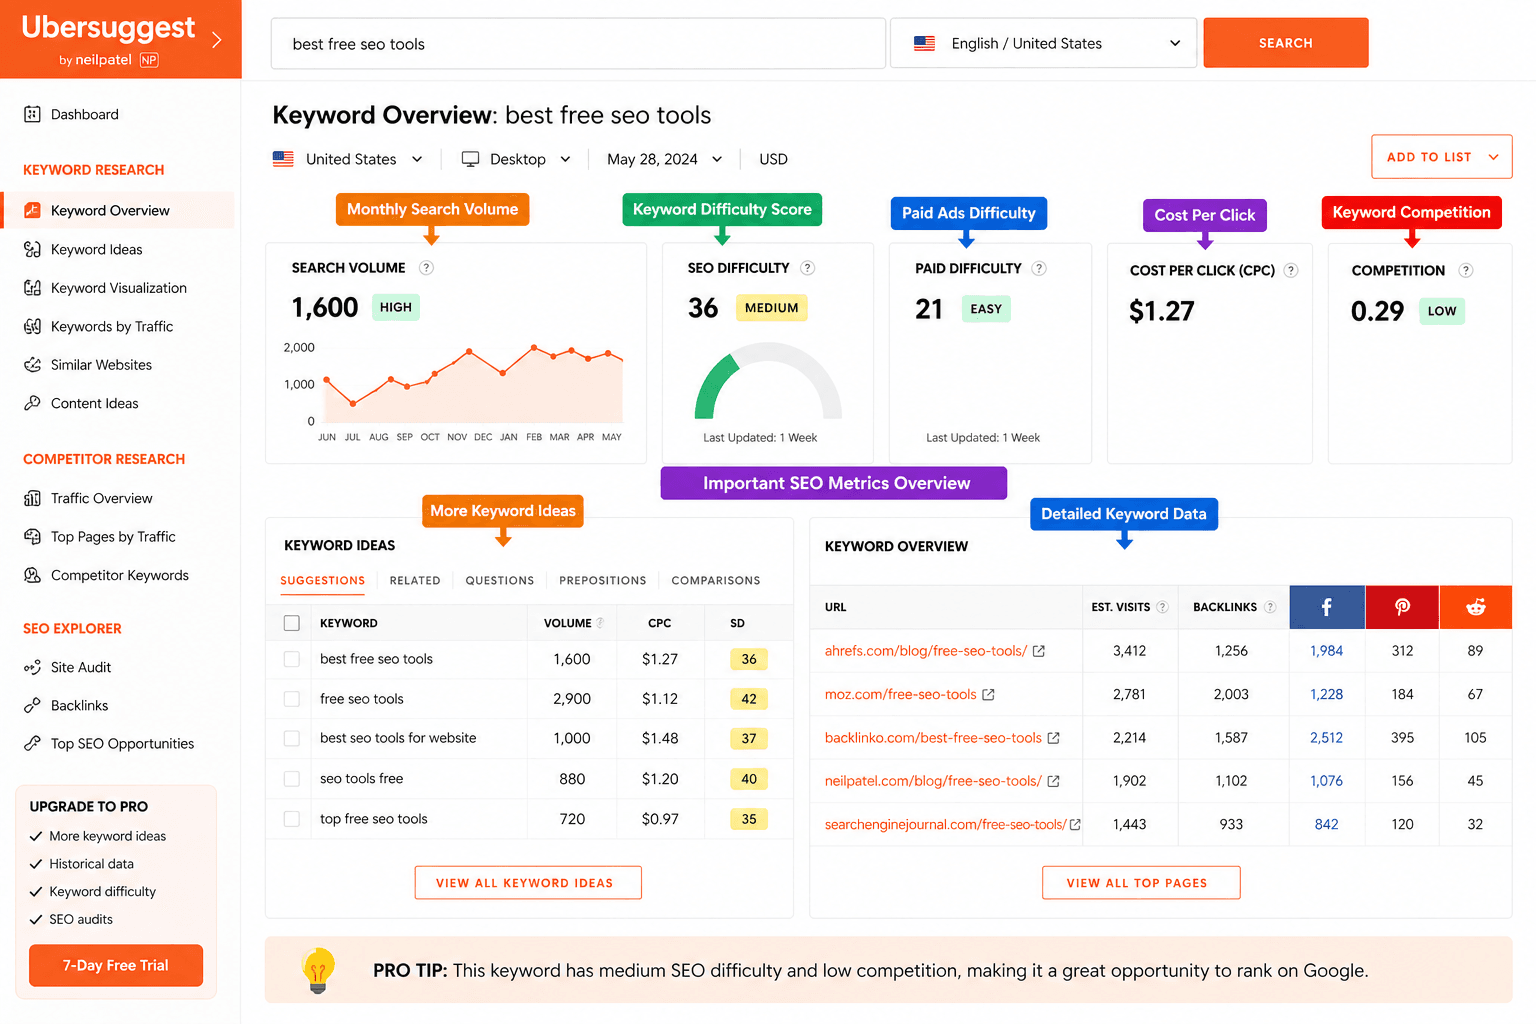The height and width of the screenshot is (1024, 1536).
Task: Open the Dashboard icon in sidebar
Action: tap(32, 114)
